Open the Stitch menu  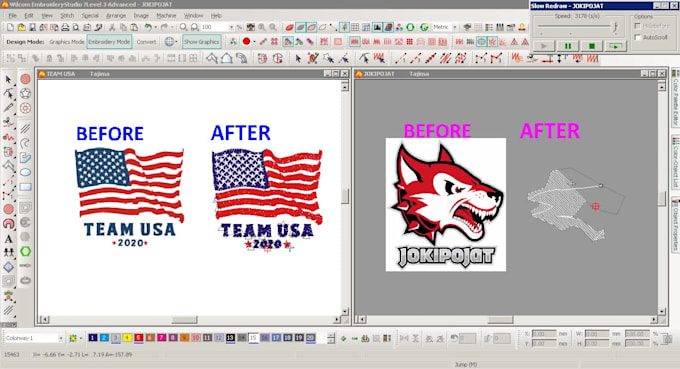[x=67, y=16]
